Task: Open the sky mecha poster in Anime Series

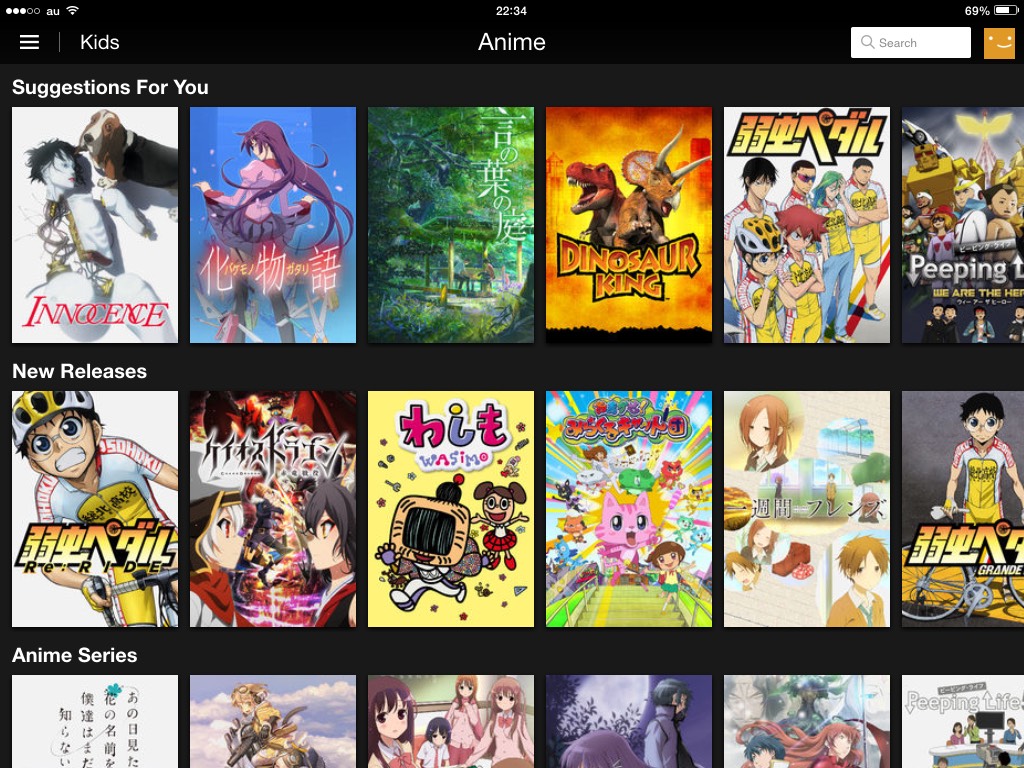Action: click(273, 722)
